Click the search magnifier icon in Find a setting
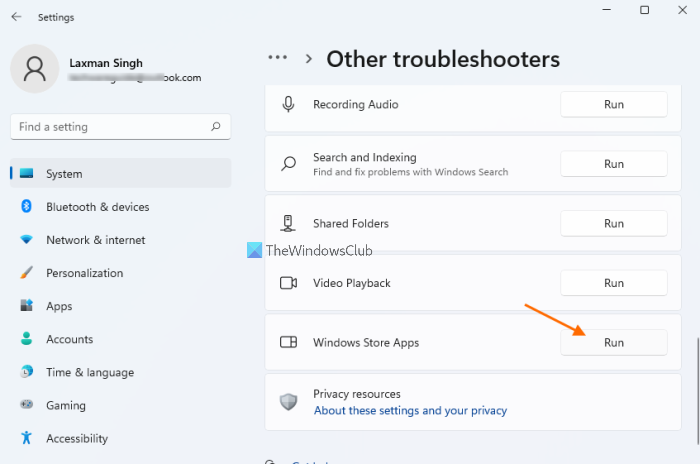 click(x=216, y=127)
